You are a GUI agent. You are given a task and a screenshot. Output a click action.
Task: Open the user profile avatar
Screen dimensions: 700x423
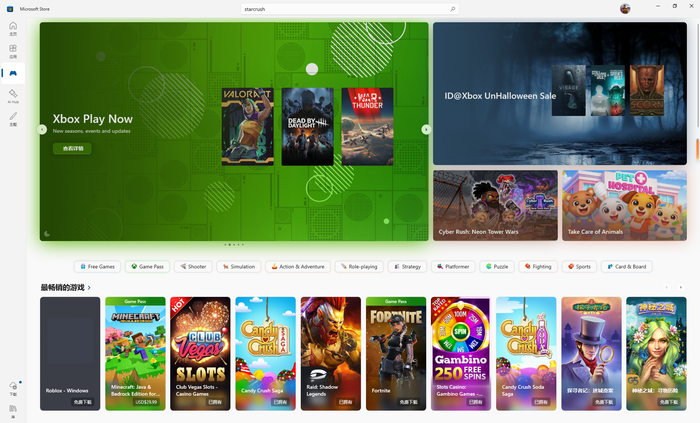(x=625, y=8)
